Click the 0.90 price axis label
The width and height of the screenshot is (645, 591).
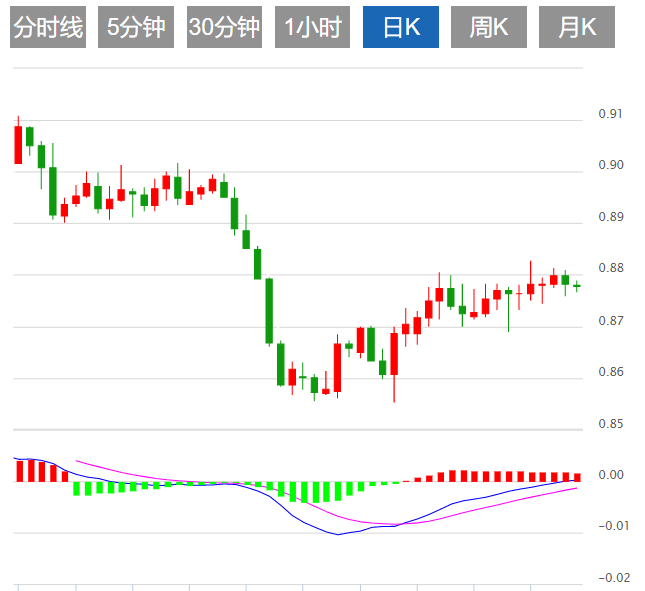(610, 165)
